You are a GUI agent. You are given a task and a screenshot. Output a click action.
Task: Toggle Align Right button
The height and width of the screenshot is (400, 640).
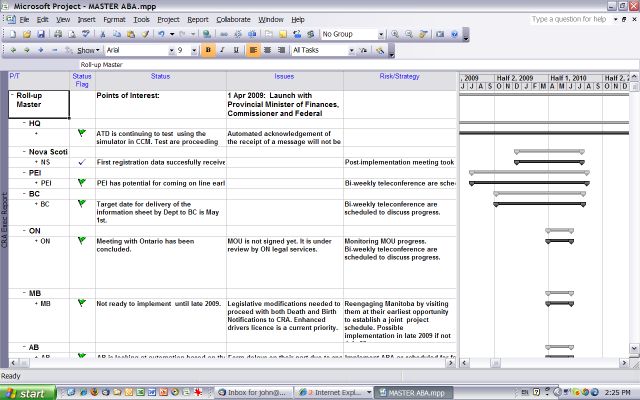click(x=281, y=50)
